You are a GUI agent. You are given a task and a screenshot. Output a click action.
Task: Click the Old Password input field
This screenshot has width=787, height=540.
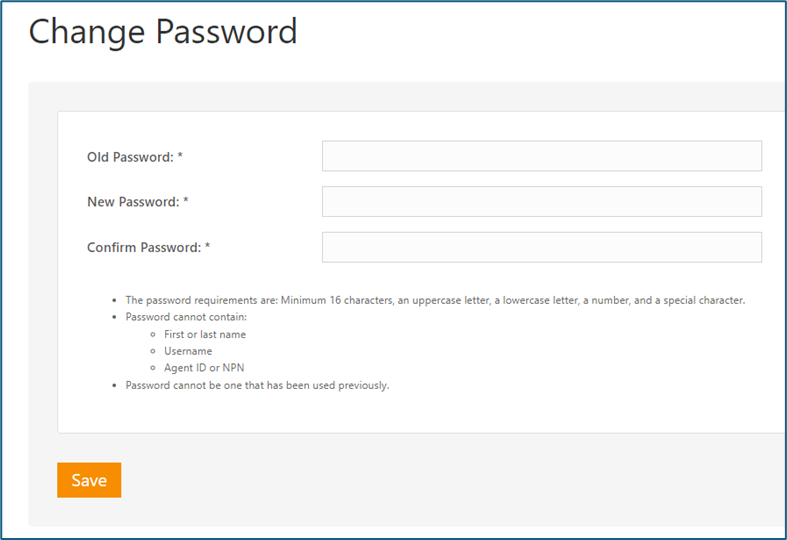pyautogui.click(x=542, y=156)
